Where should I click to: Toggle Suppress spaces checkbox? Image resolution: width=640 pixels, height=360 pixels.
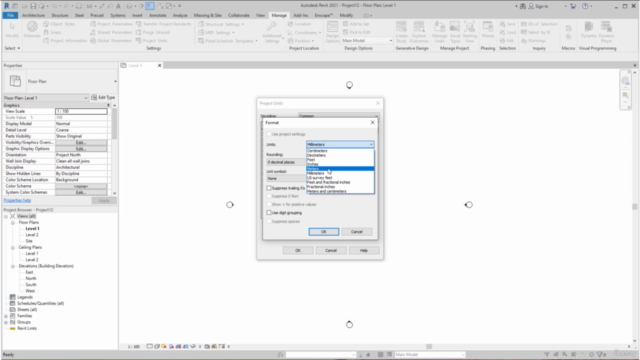[269, 221]
